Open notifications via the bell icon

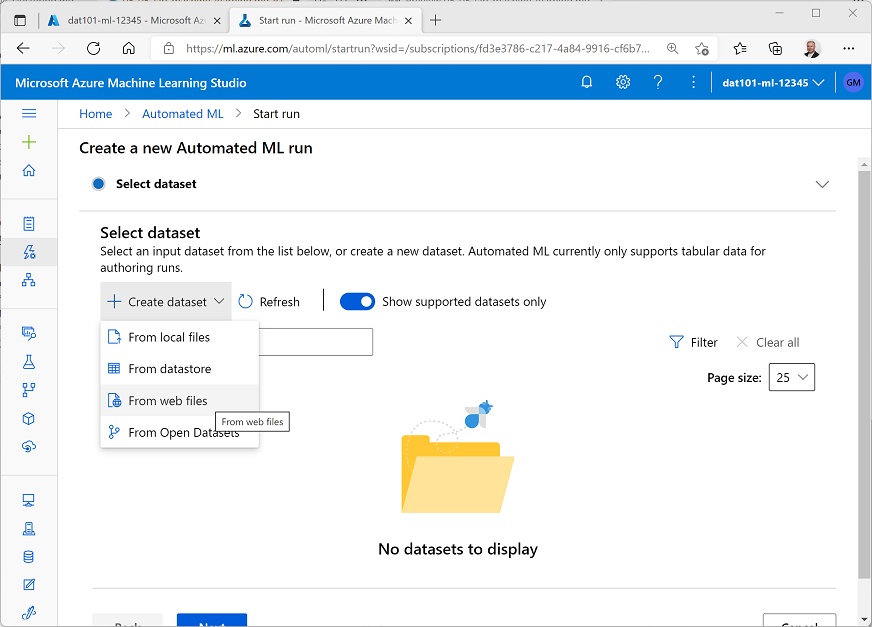[587, 82]
